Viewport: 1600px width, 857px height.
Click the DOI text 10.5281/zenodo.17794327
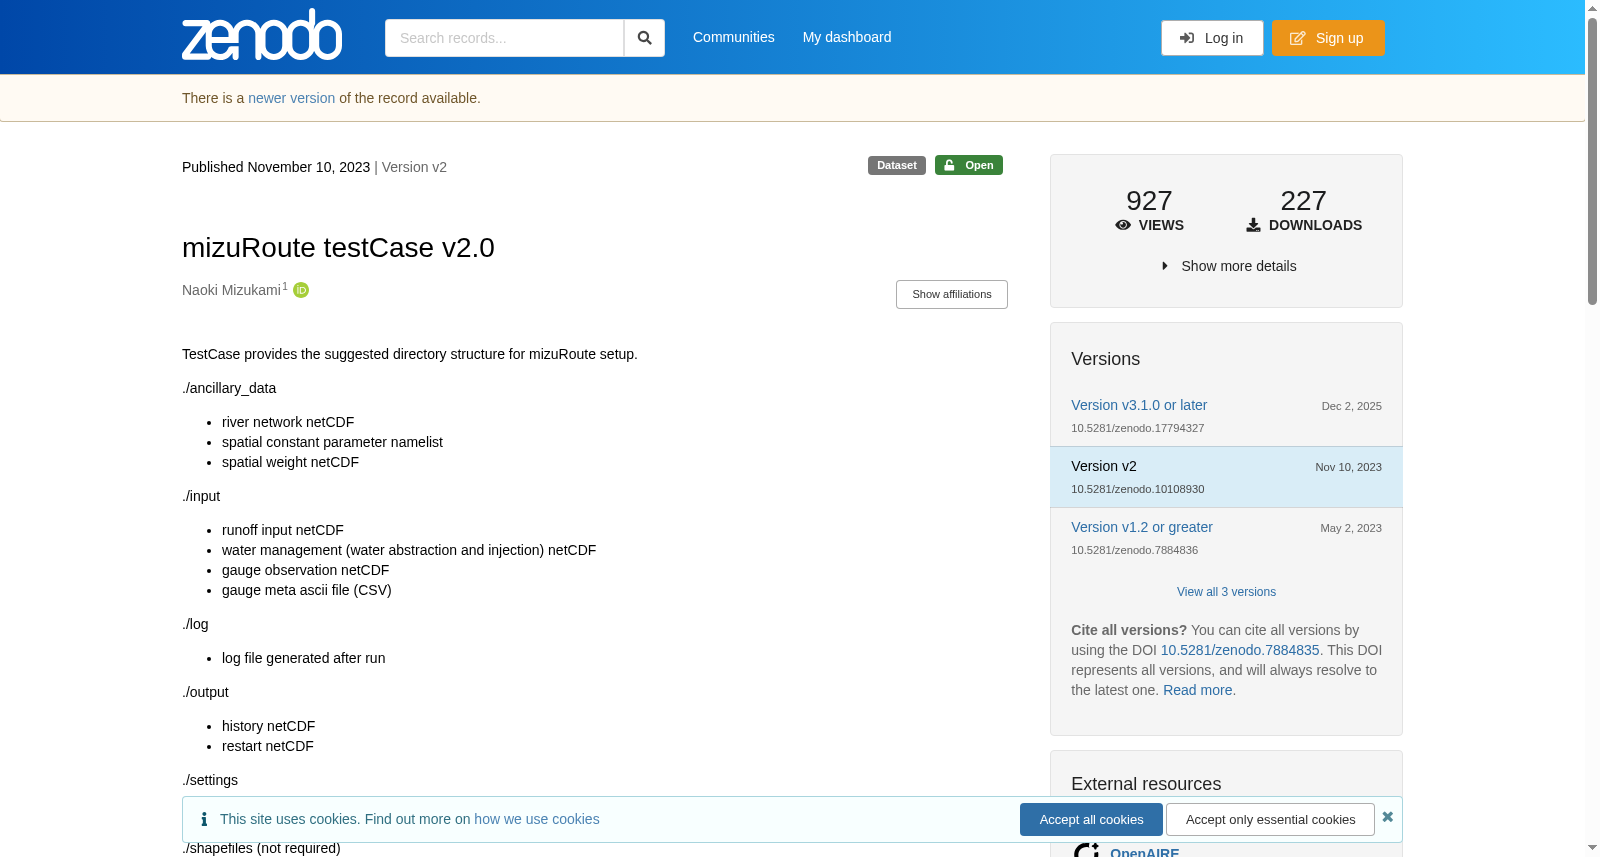[x=1137, y=428]
